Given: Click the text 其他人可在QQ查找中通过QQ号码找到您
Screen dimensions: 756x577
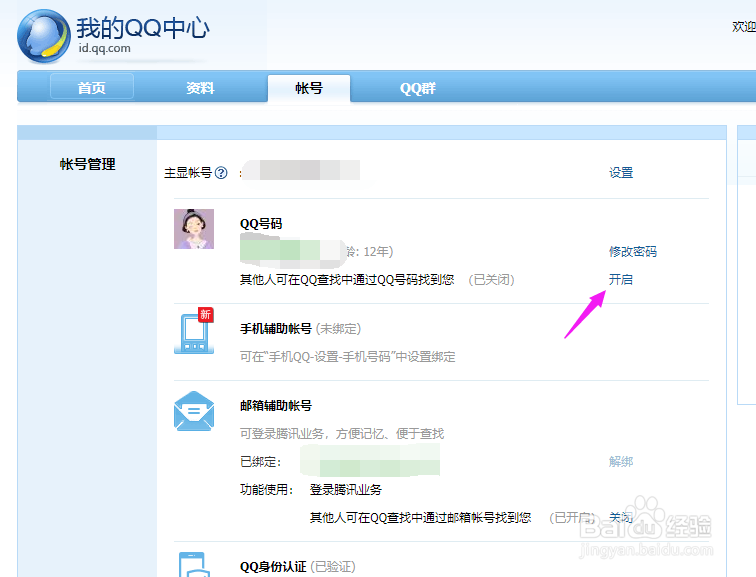Looking at the screenshot, I should [347, 280].
